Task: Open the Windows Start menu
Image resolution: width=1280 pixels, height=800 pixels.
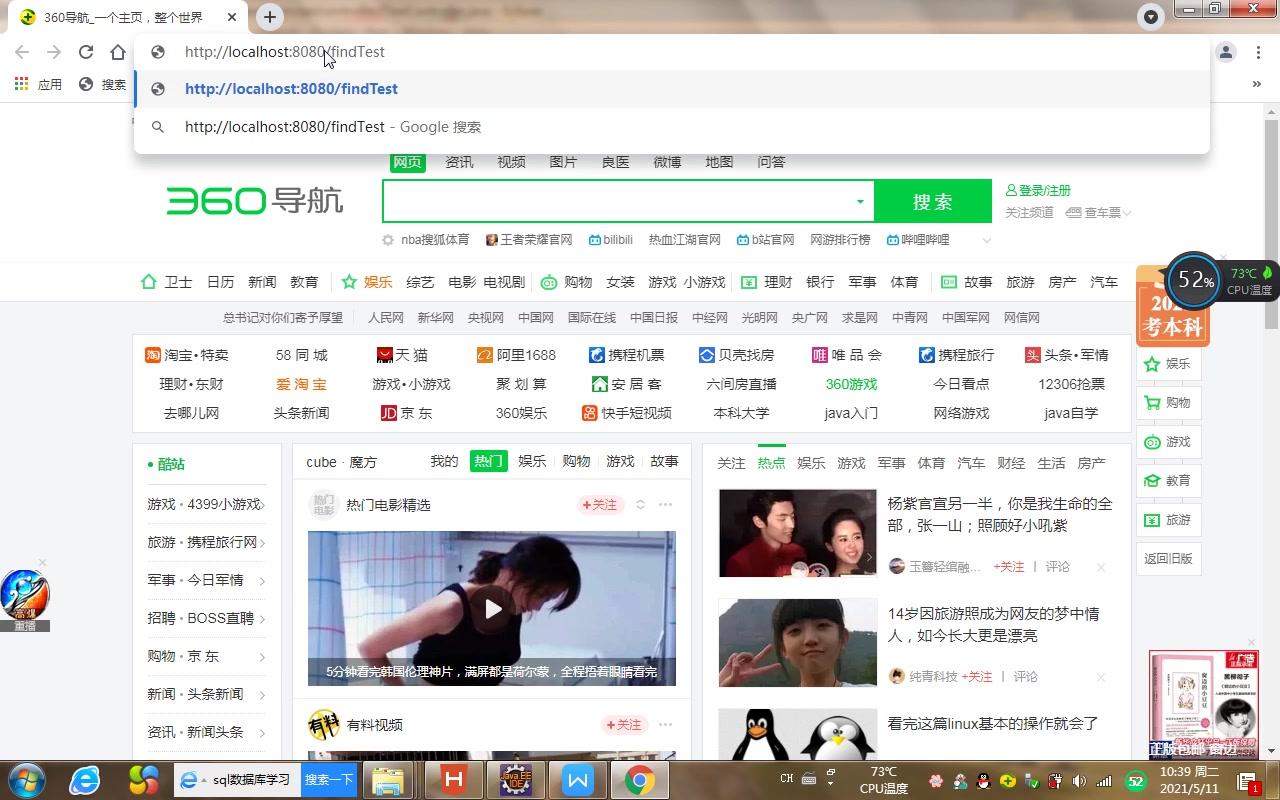Action: 25,779
